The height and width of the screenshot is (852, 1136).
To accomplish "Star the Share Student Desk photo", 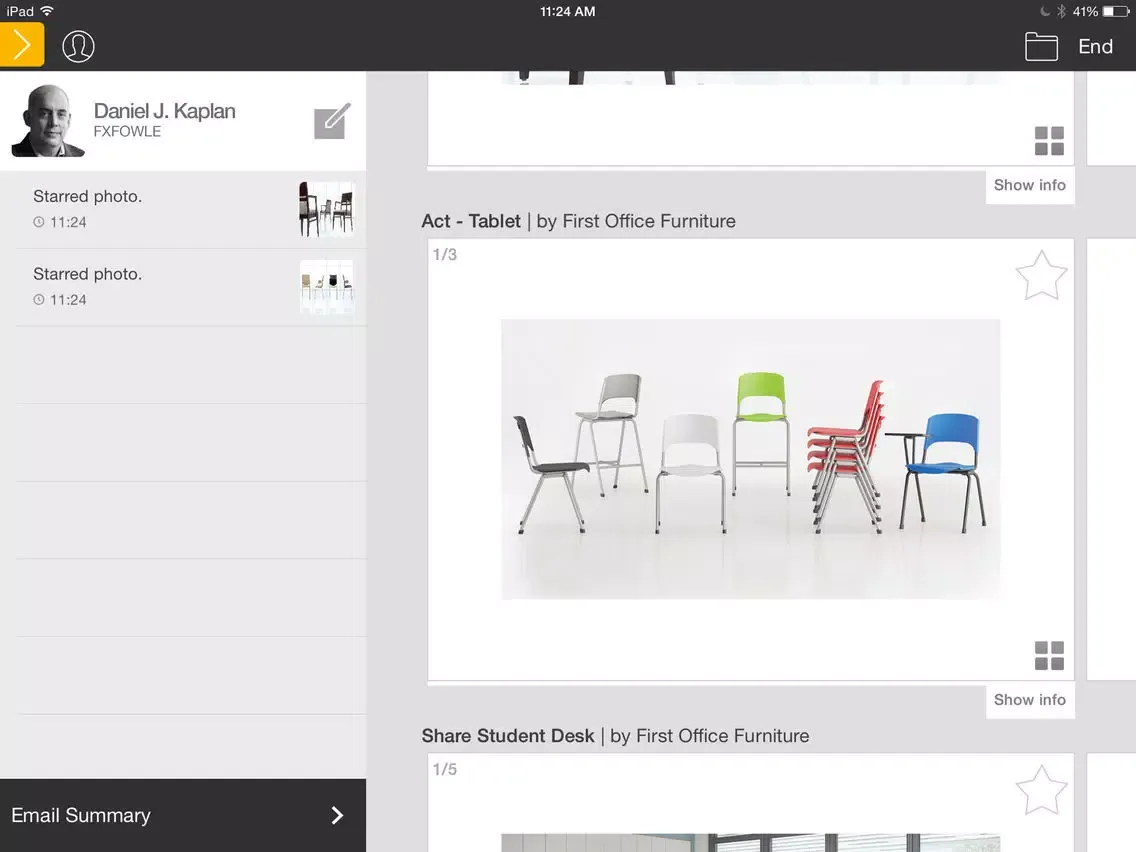I will point(1041,791).
